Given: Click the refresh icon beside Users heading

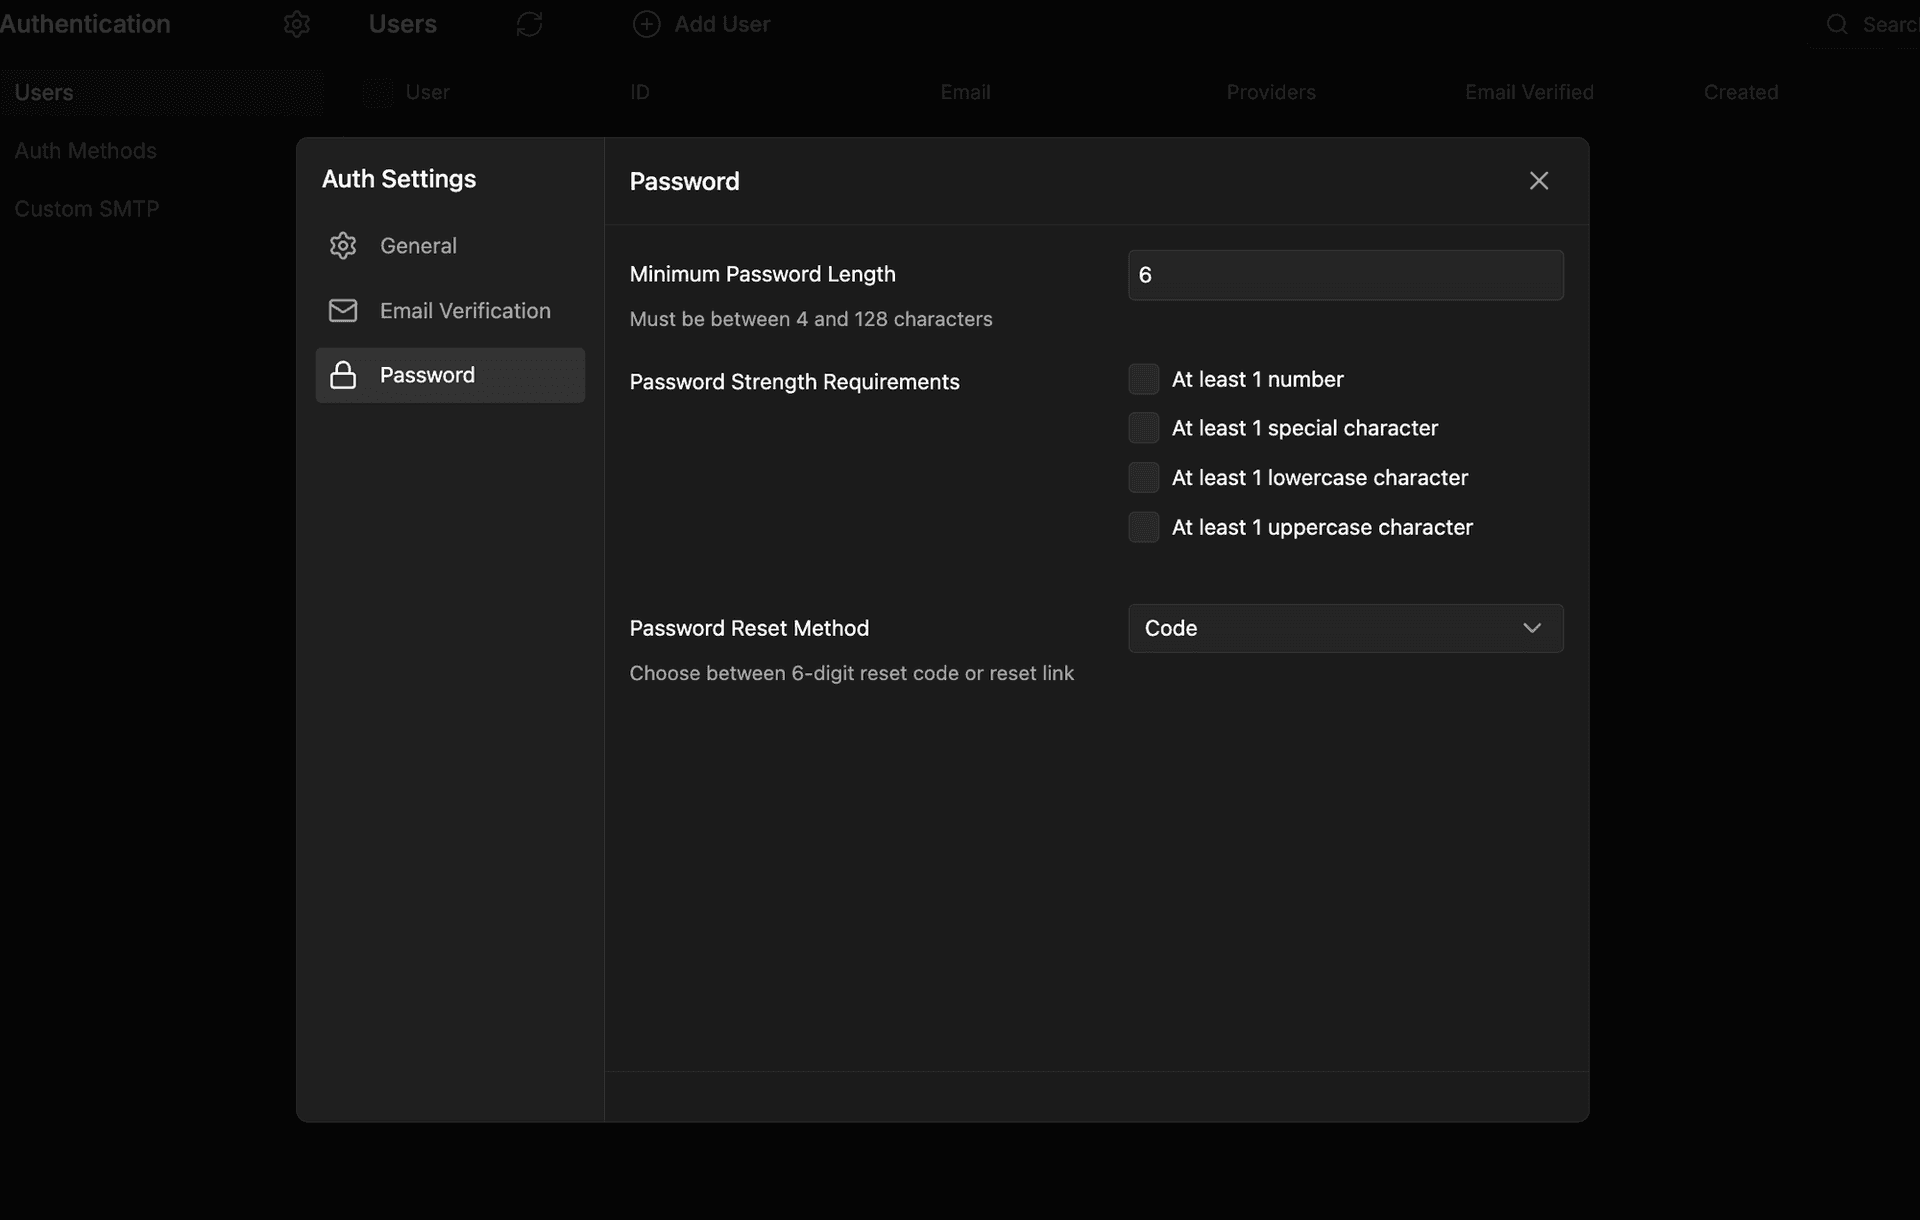Looking at the screenshot, I should [x=529, y=24].
